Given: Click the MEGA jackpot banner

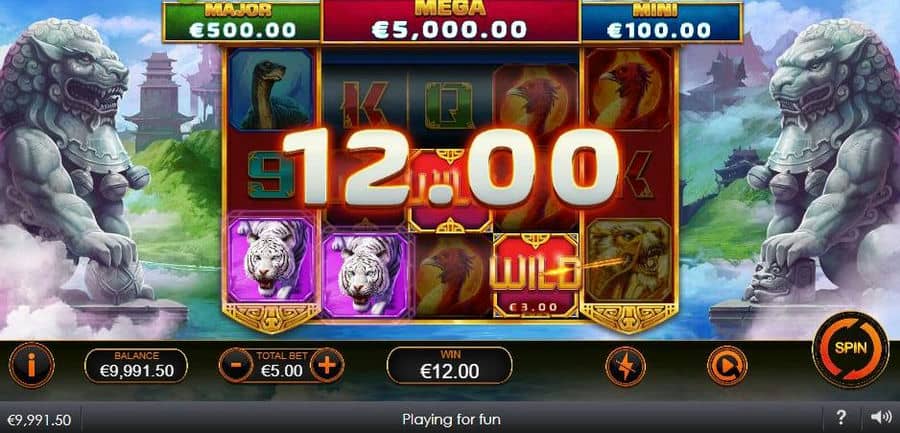Looking at the screenshot, I should [x=451, y=21].
